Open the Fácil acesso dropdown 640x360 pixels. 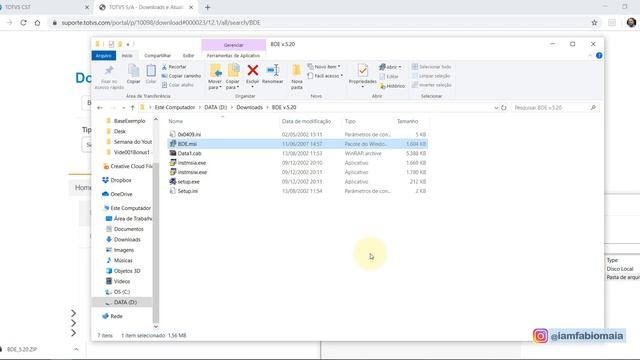325,76
